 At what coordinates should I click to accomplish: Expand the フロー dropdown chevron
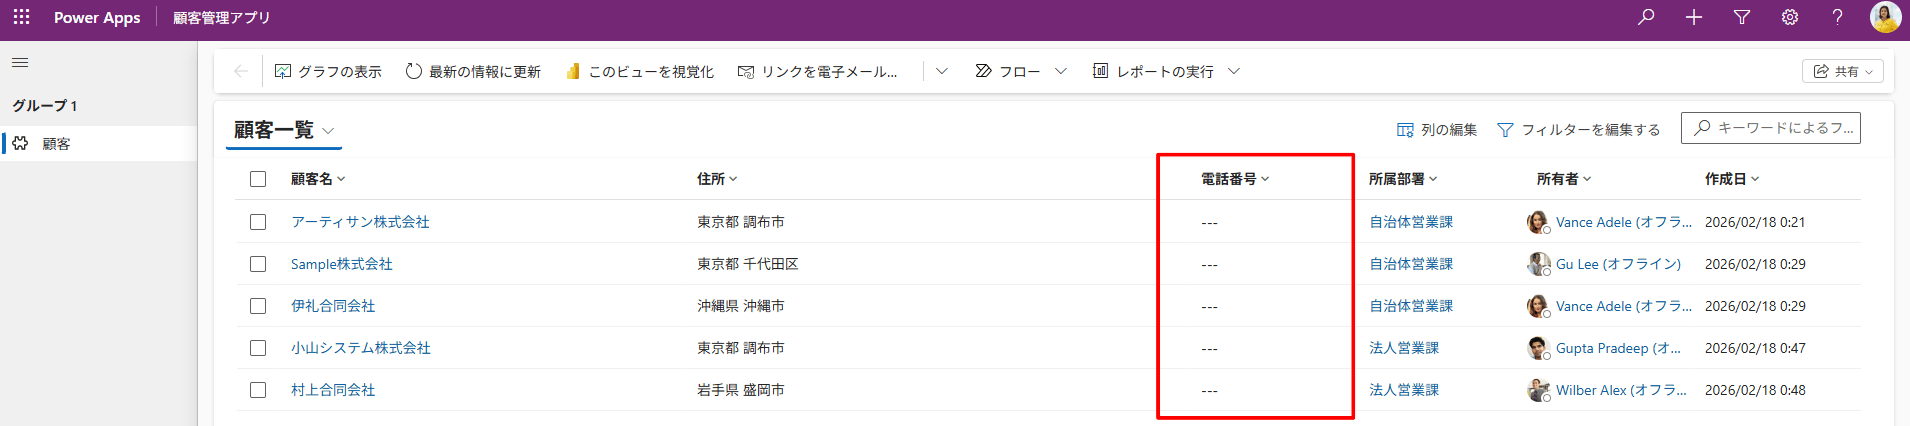(1061, 71)
